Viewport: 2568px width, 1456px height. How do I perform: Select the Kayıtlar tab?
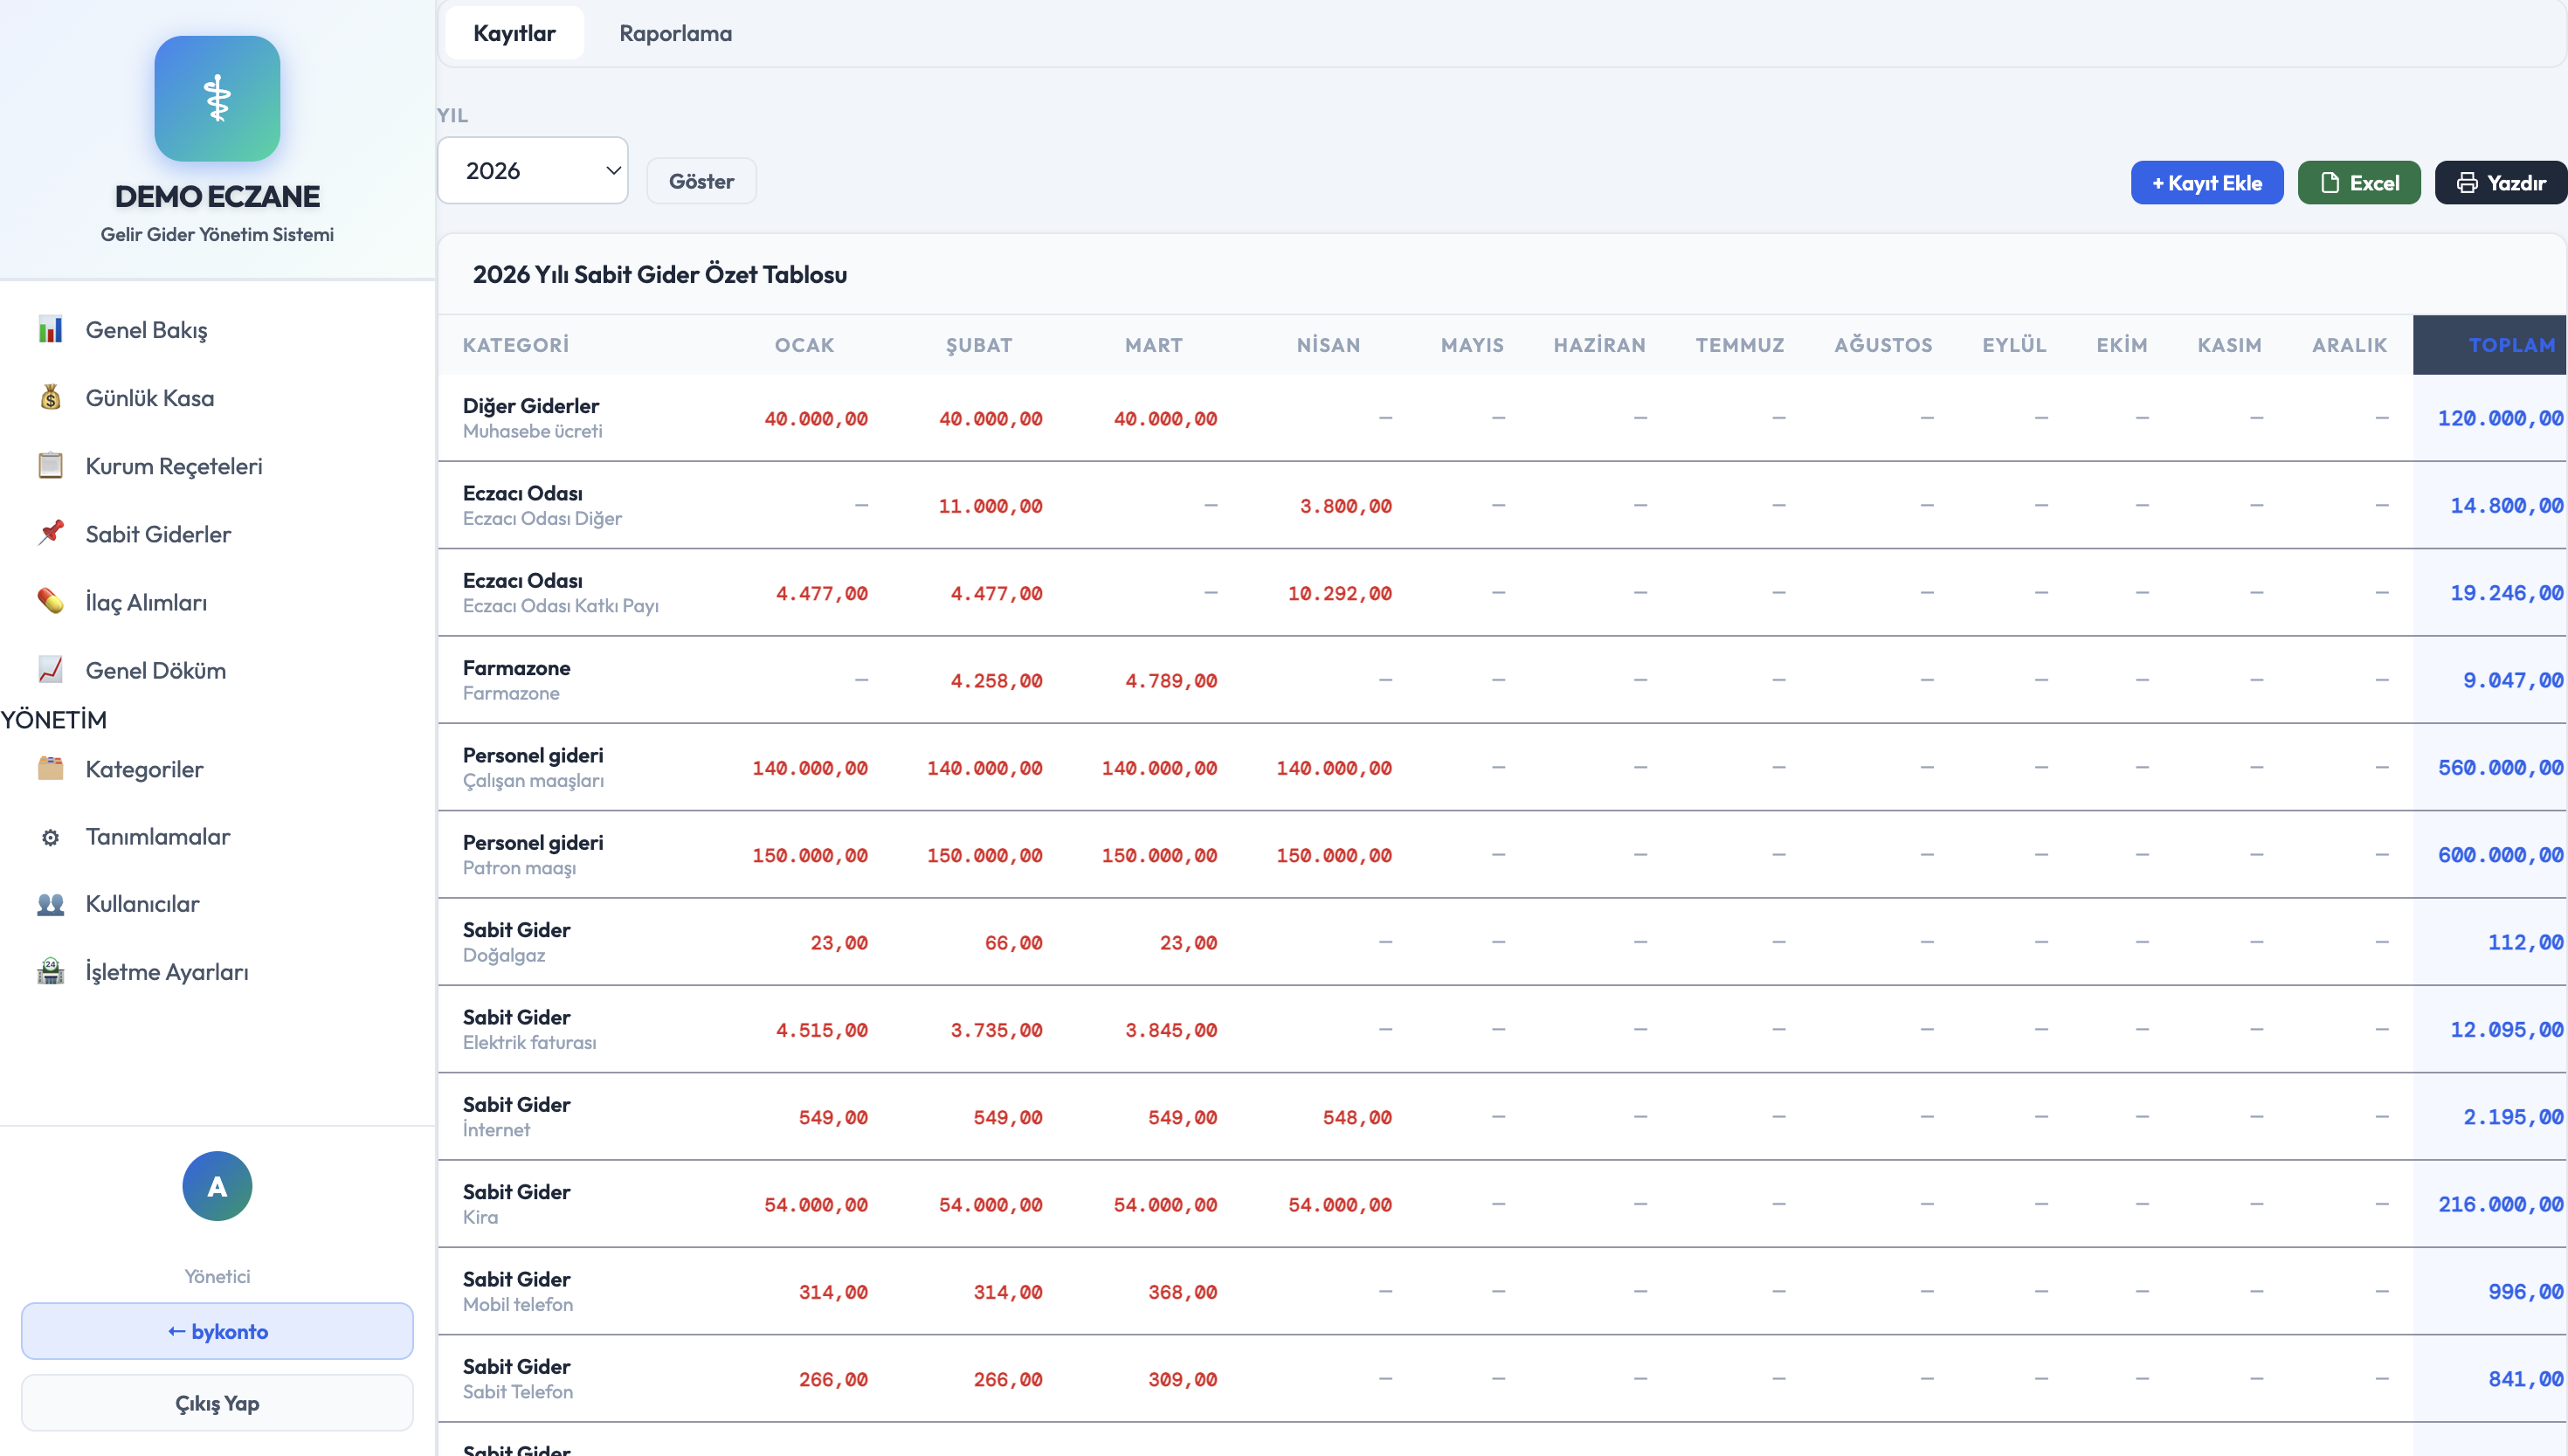pyautogui.click(x=514, y=34)
